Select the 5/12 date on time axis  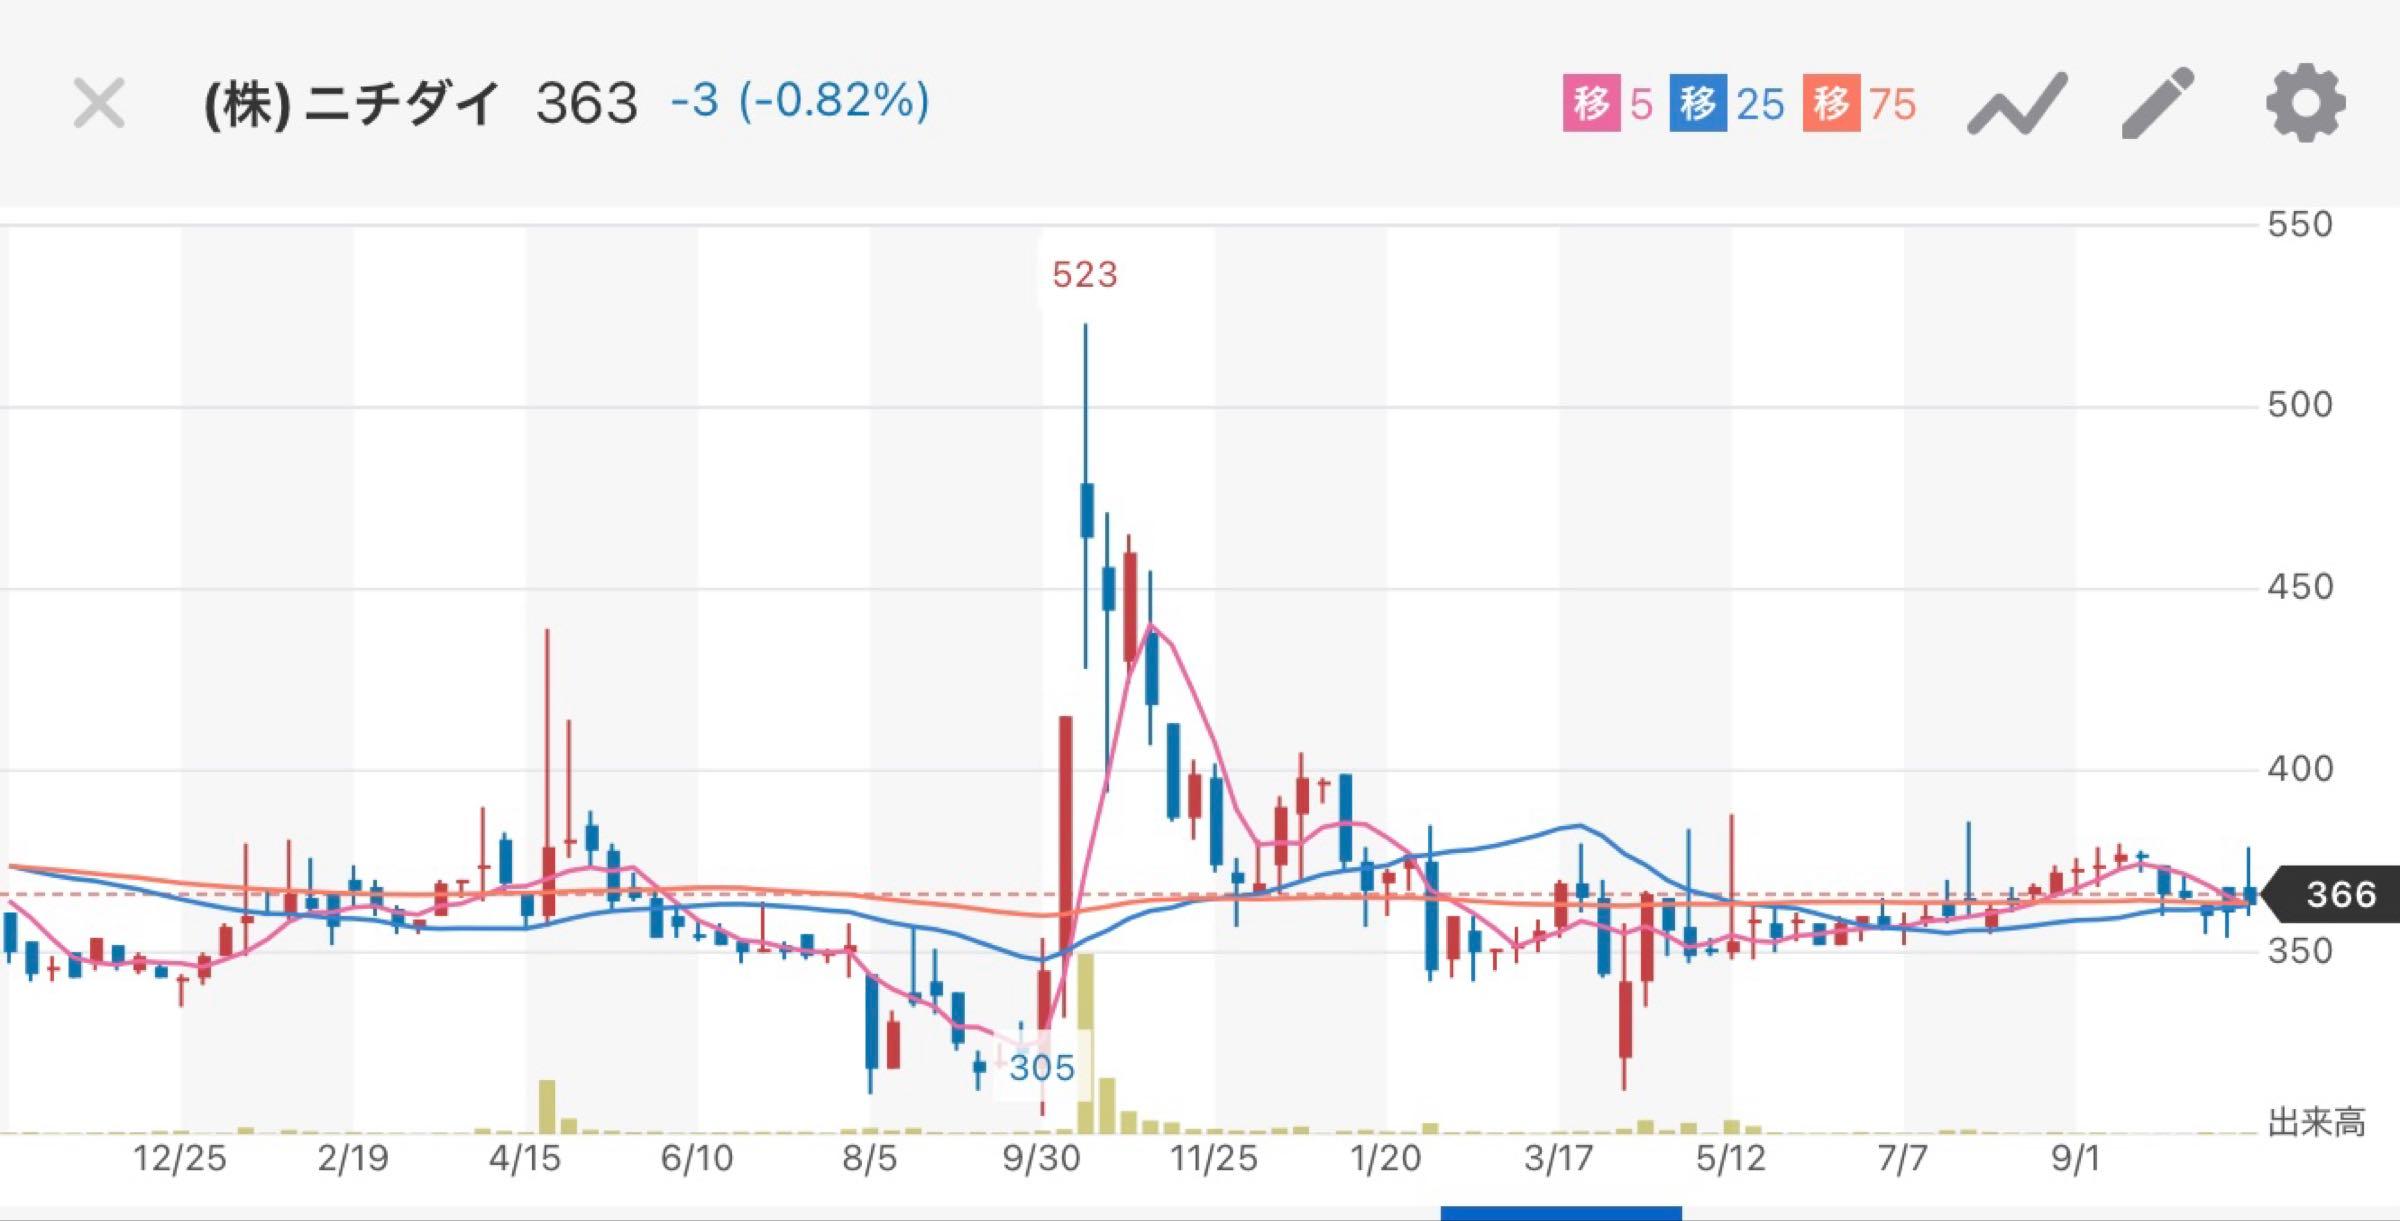tap(1730, 1158)
